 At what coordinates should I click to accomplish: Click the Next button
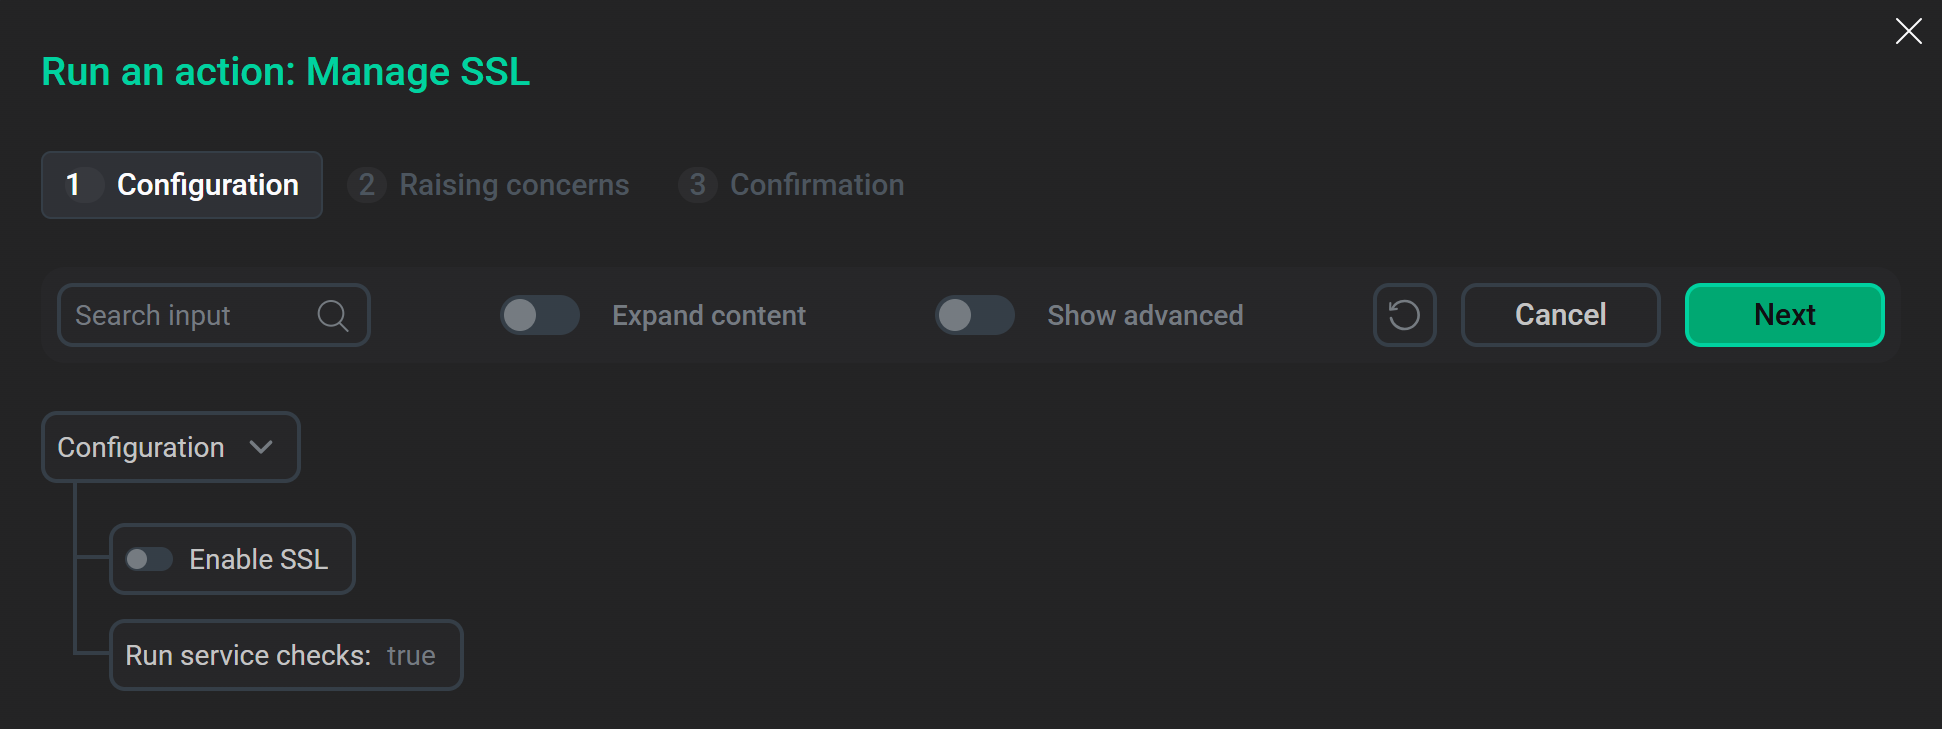click(x=1784, y=315)
